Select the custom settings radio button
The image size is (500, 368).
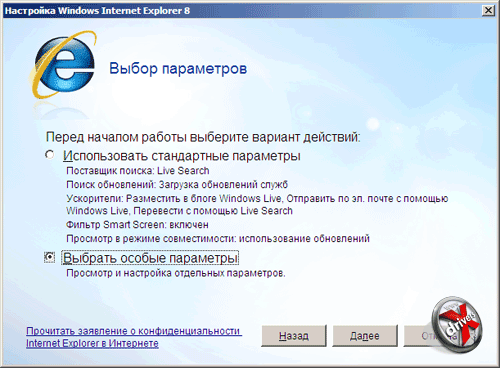point(50,257)
